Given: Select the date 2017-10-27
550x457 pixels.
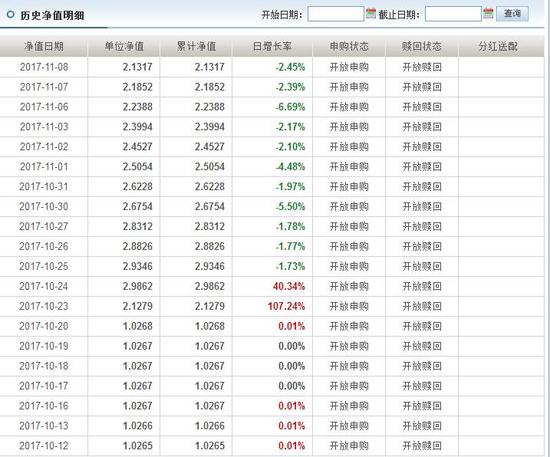Looking at the screenshot, I should [44, 226].
